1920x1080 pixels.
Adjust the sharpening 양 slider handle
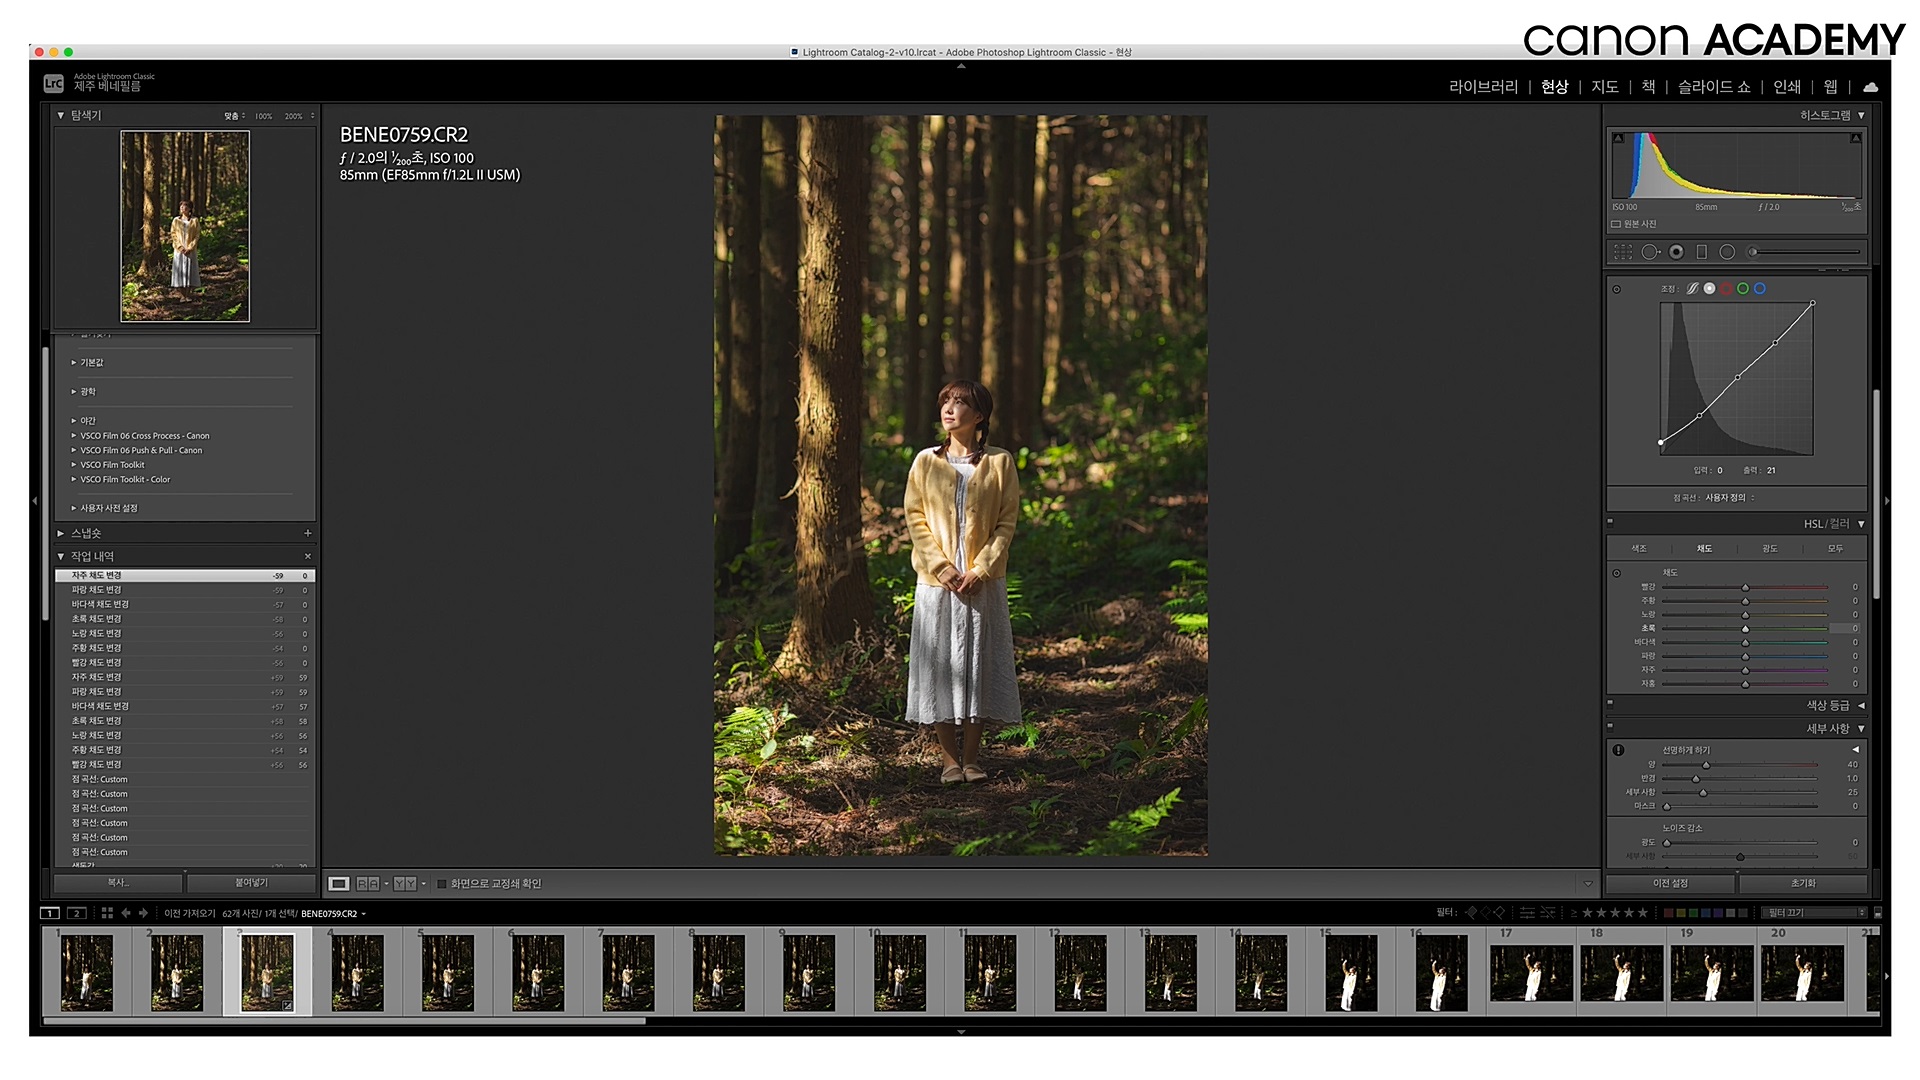(1706, 765)
